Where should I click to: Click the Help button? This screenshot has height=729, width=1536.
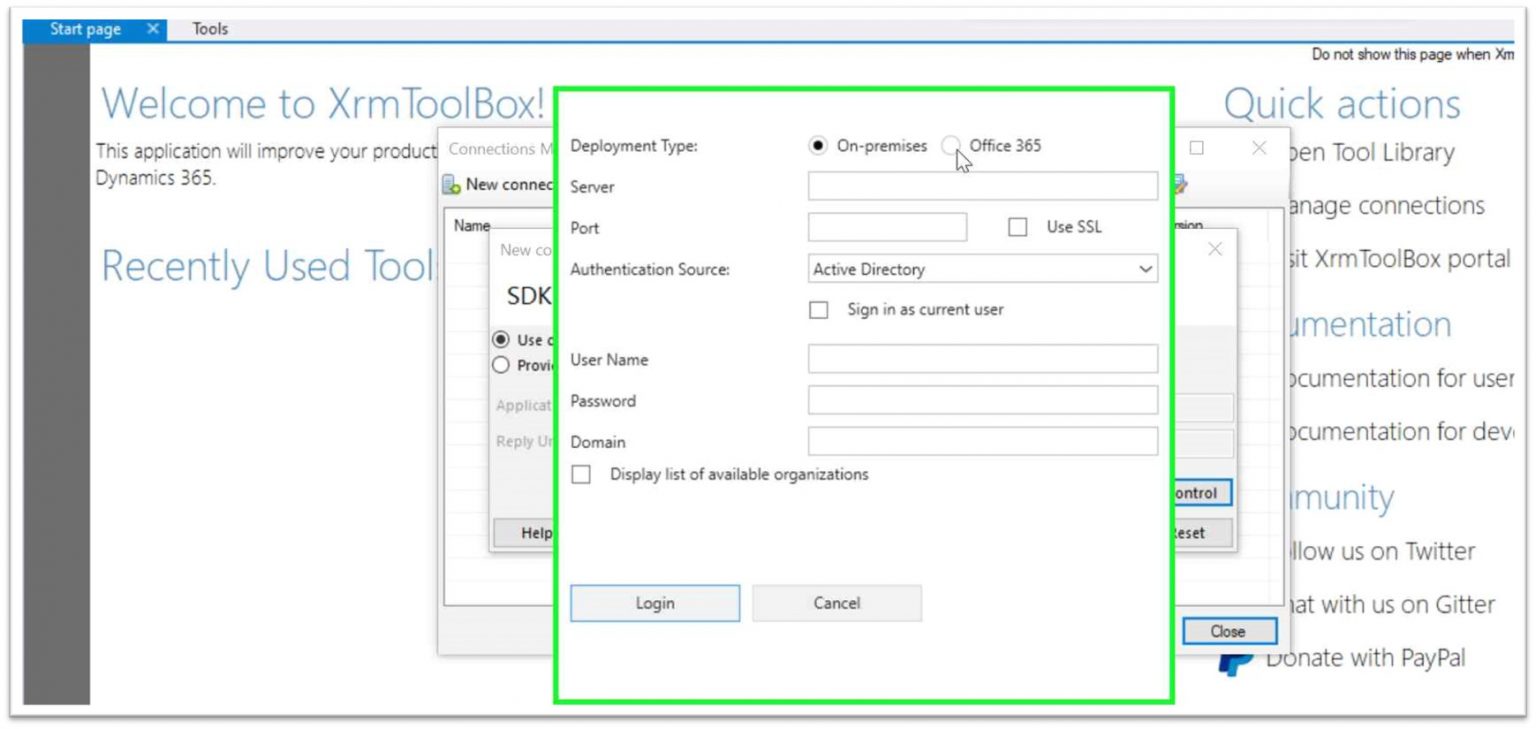pos(536,533)
